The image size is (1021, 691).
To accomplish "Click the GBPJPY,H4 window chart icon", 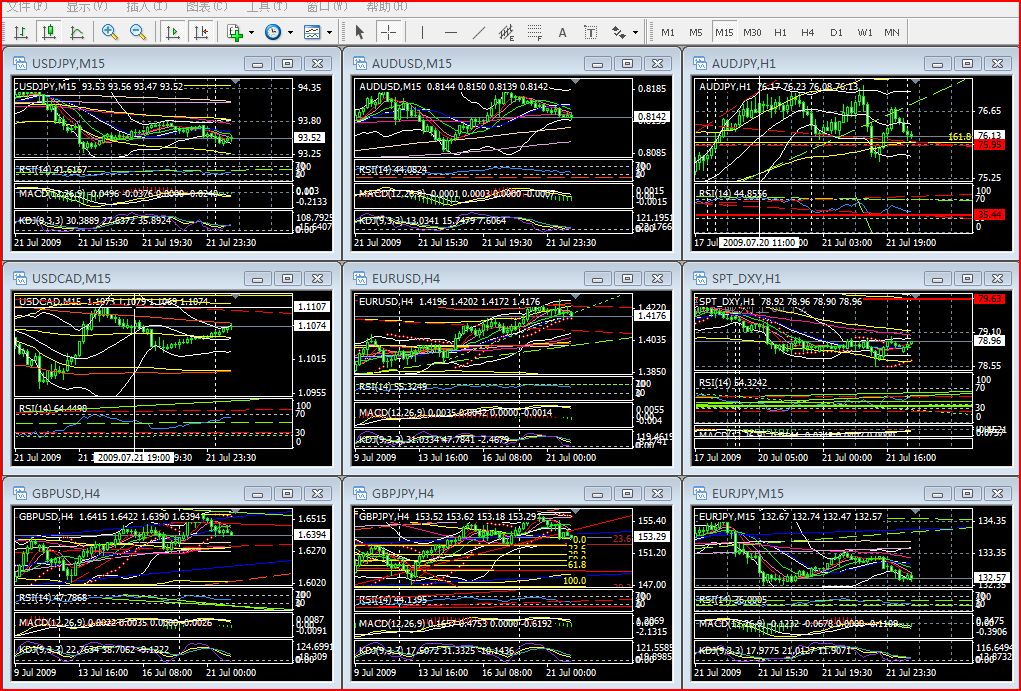I will [360, 493].
